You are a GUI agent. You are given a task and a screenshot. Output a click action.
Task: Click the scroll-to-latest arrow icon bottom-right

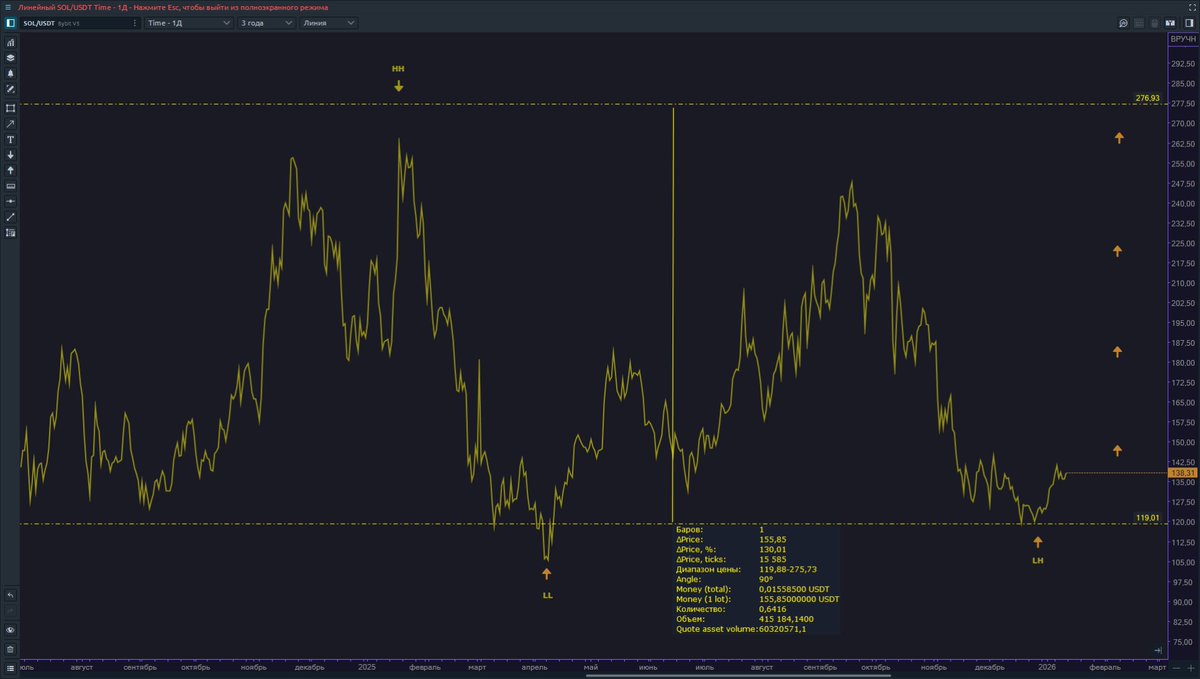click(x=1158, y=650)
